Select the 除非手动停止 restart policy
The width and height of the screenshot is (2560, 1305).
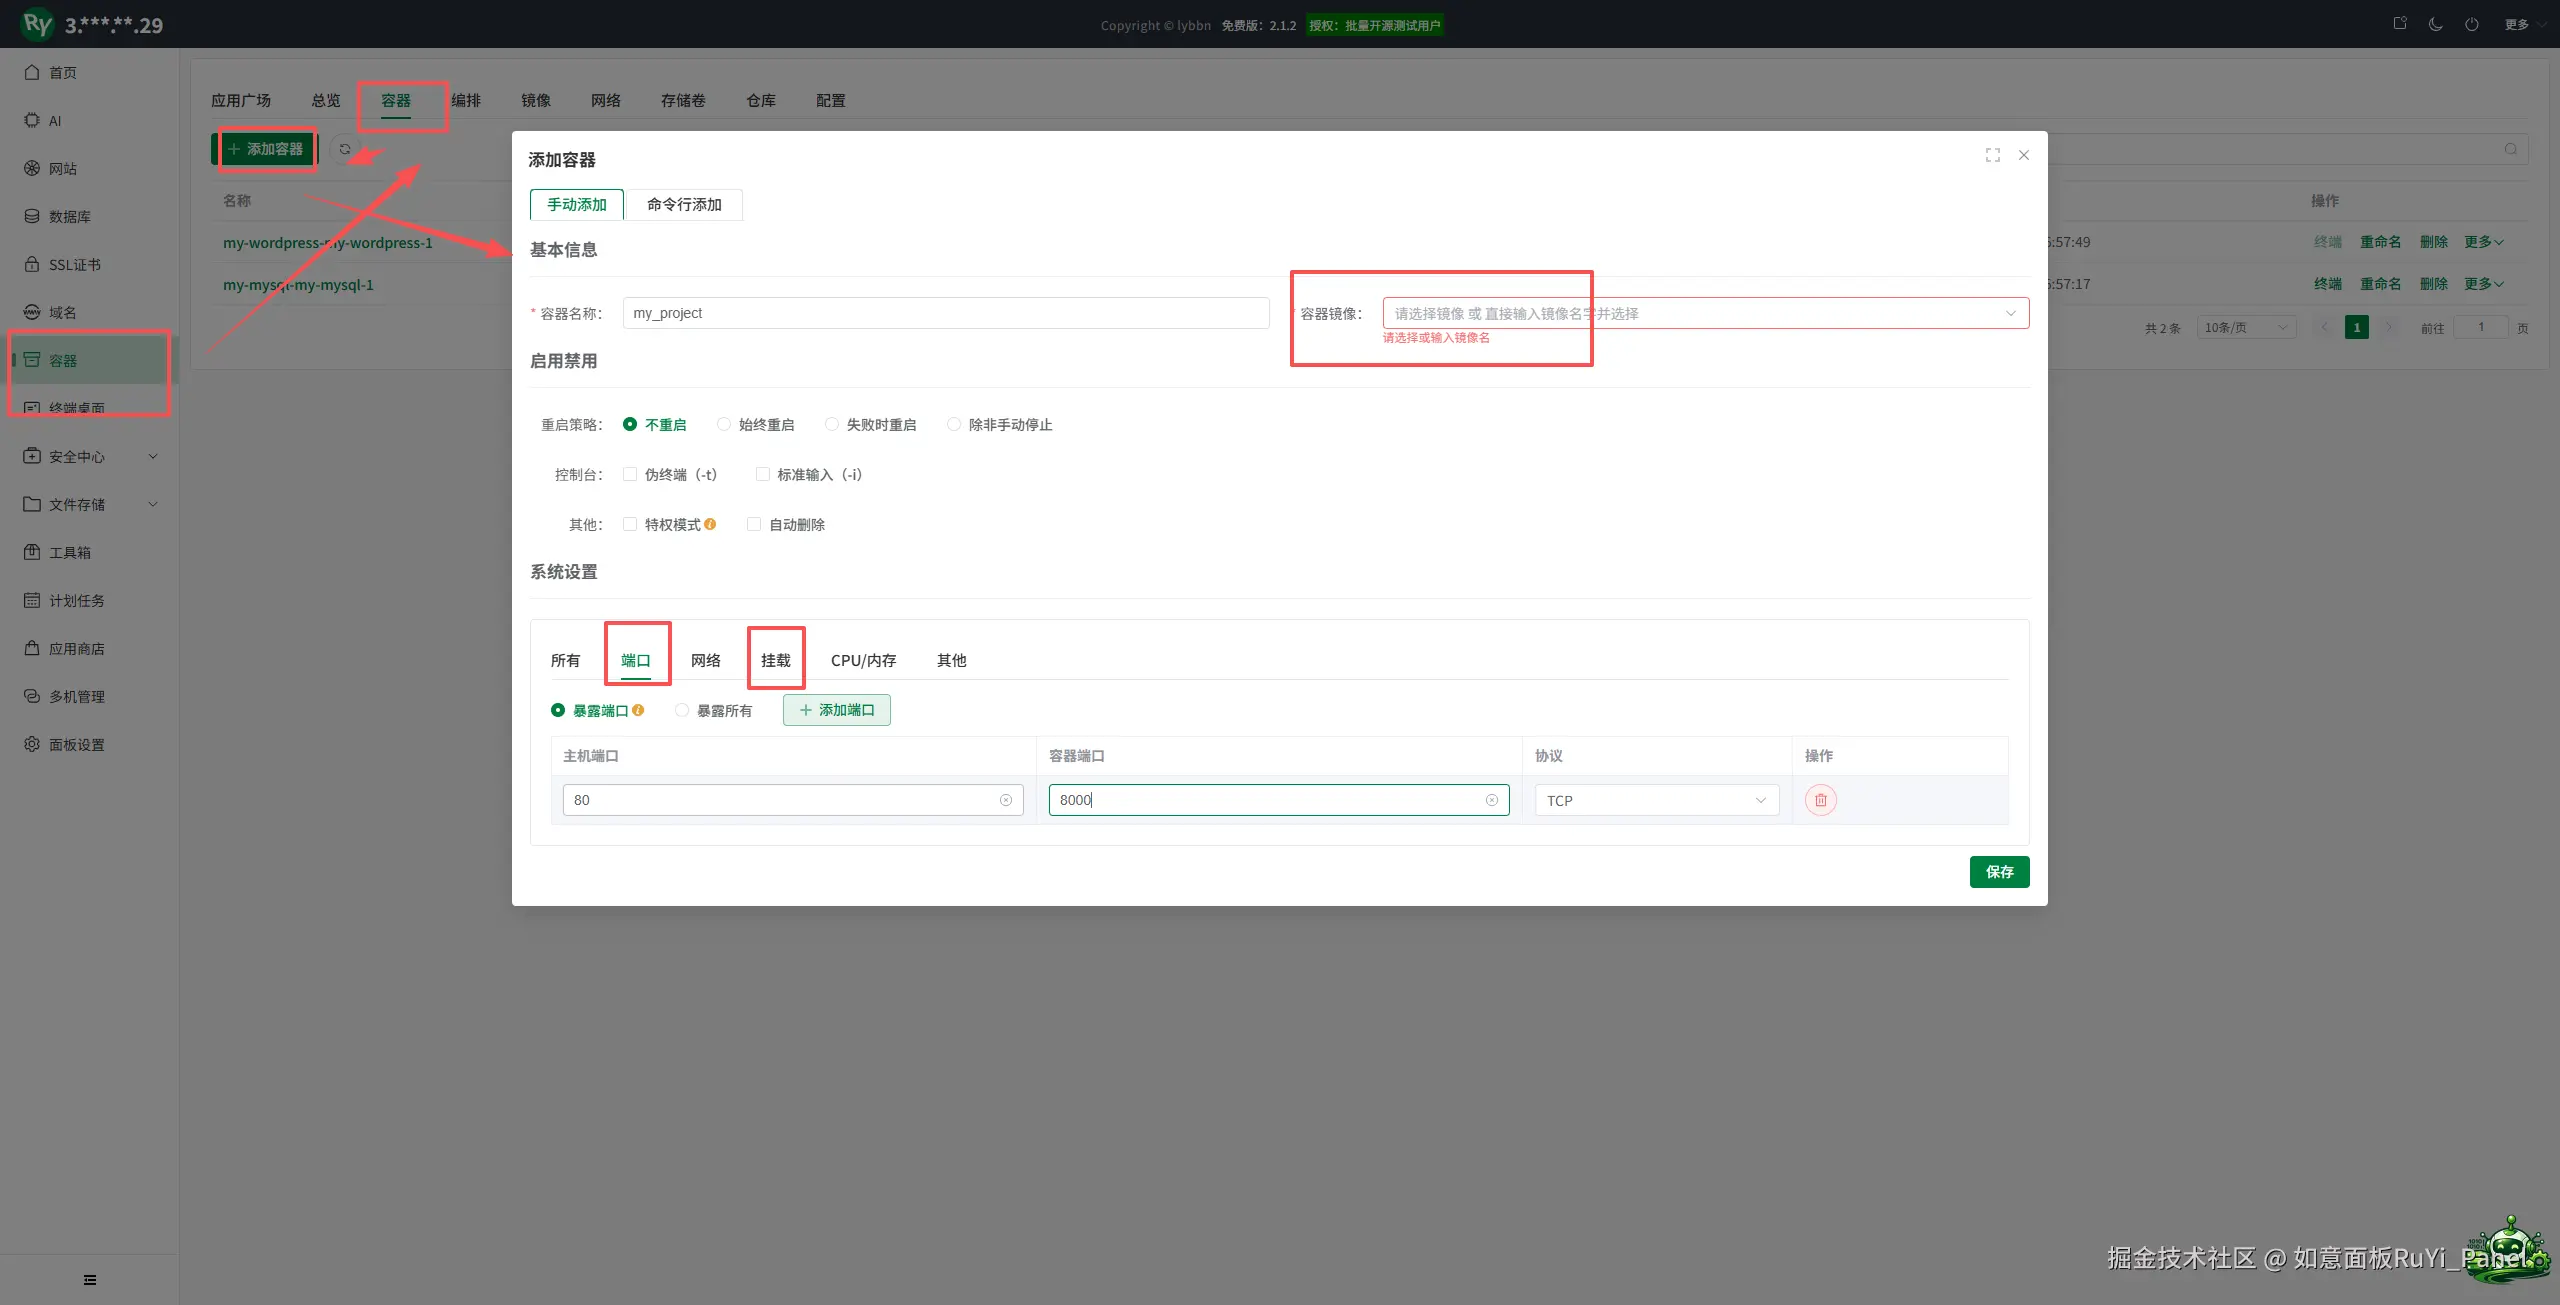(1000, 424)
